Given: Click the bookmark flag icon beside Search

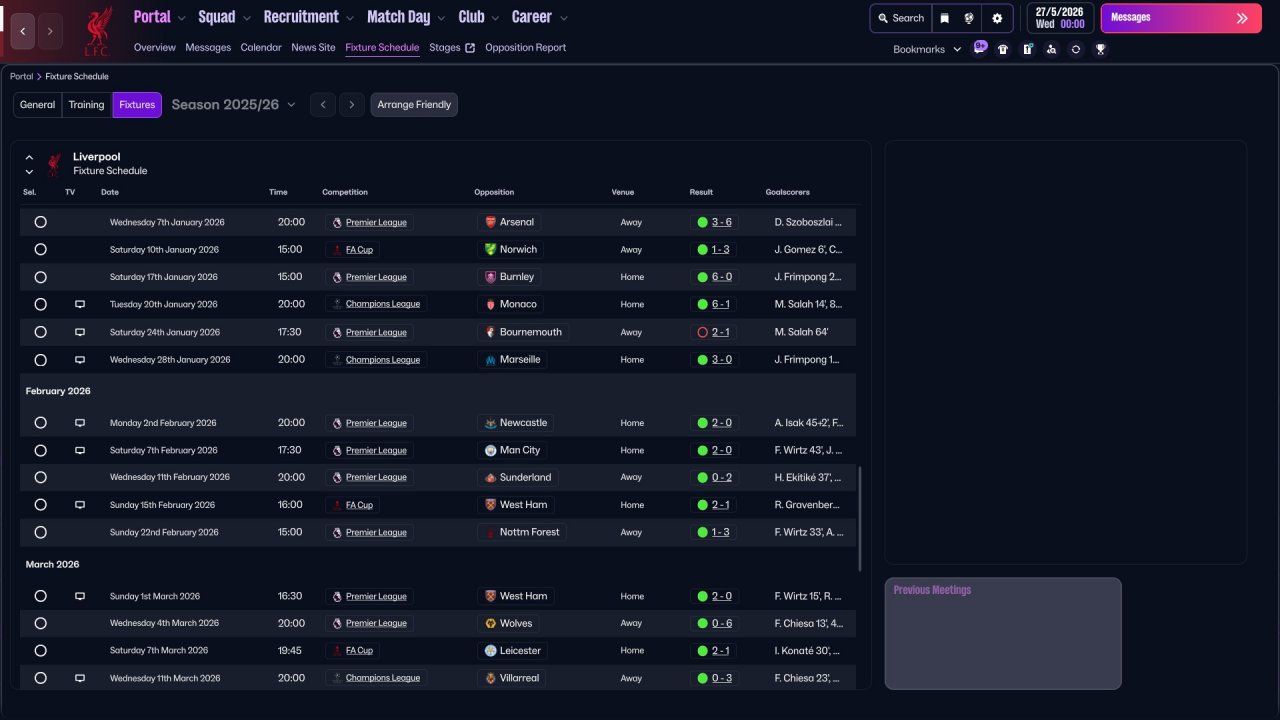Looking at the screenshot, I should click(x=945, y=18).
